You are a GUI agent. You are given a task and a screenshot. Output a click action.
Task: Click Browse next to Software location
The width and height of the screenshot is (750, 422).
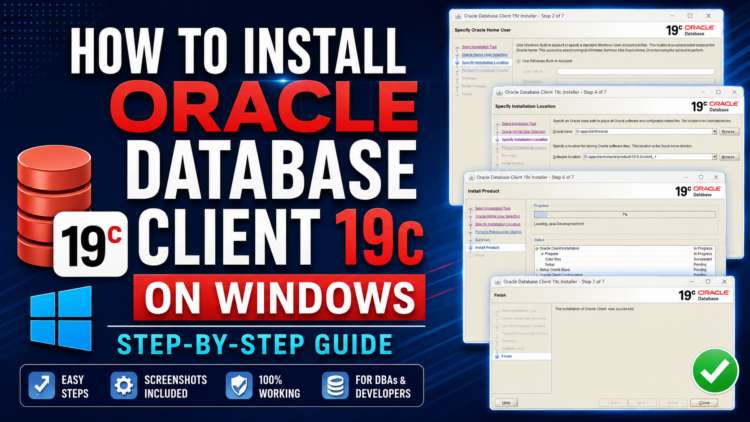click(729, 157)
